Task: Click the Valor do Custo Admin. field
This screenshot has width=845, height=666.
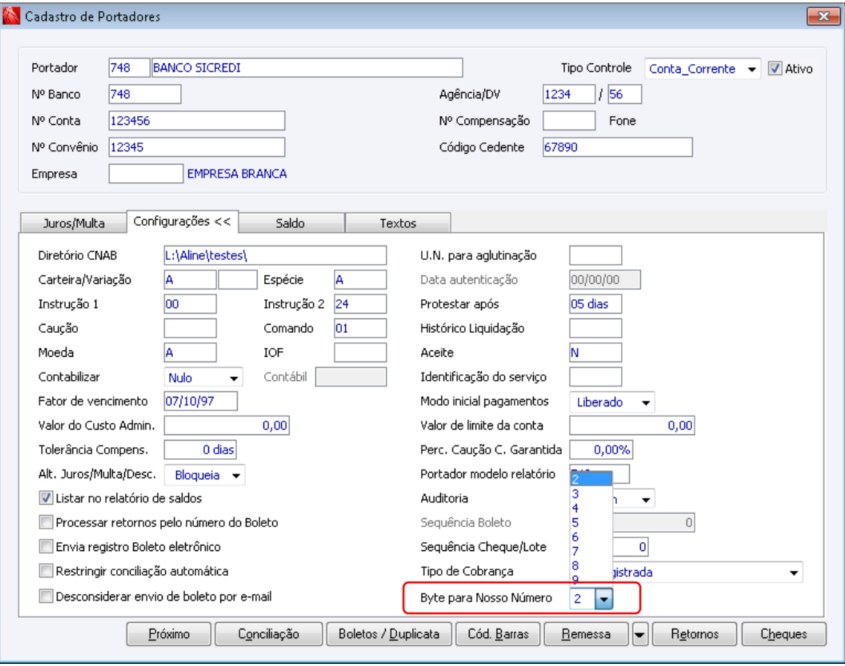Action: tap(226, 425)
